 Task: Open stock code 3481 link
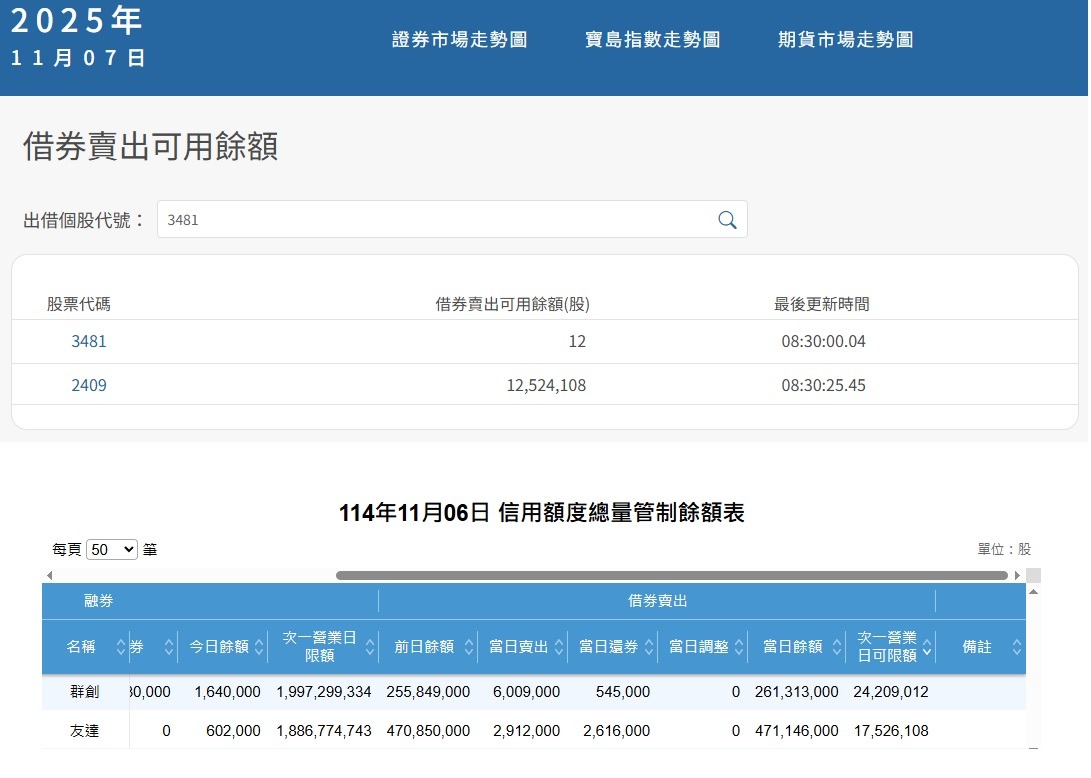pos(89,341)
